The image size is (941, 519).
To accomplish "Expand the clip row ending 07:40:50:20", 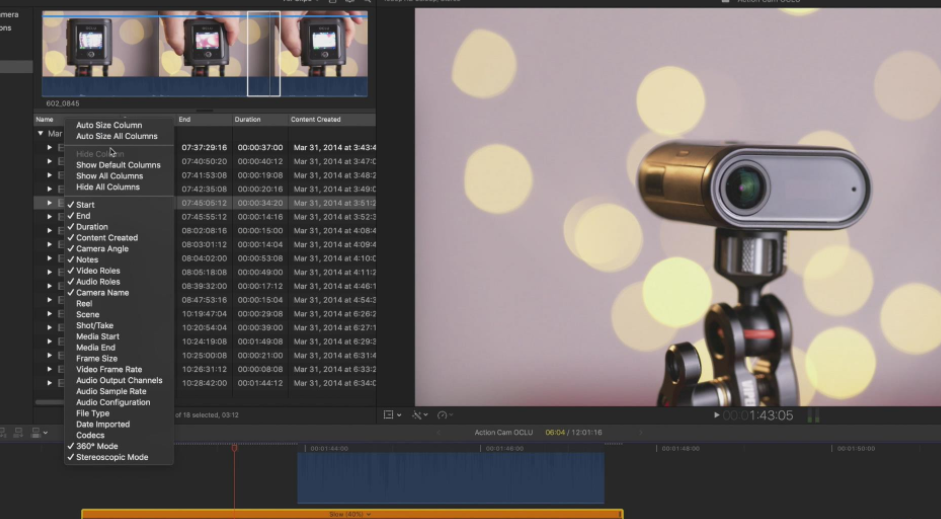I will [x=50, y=161].
